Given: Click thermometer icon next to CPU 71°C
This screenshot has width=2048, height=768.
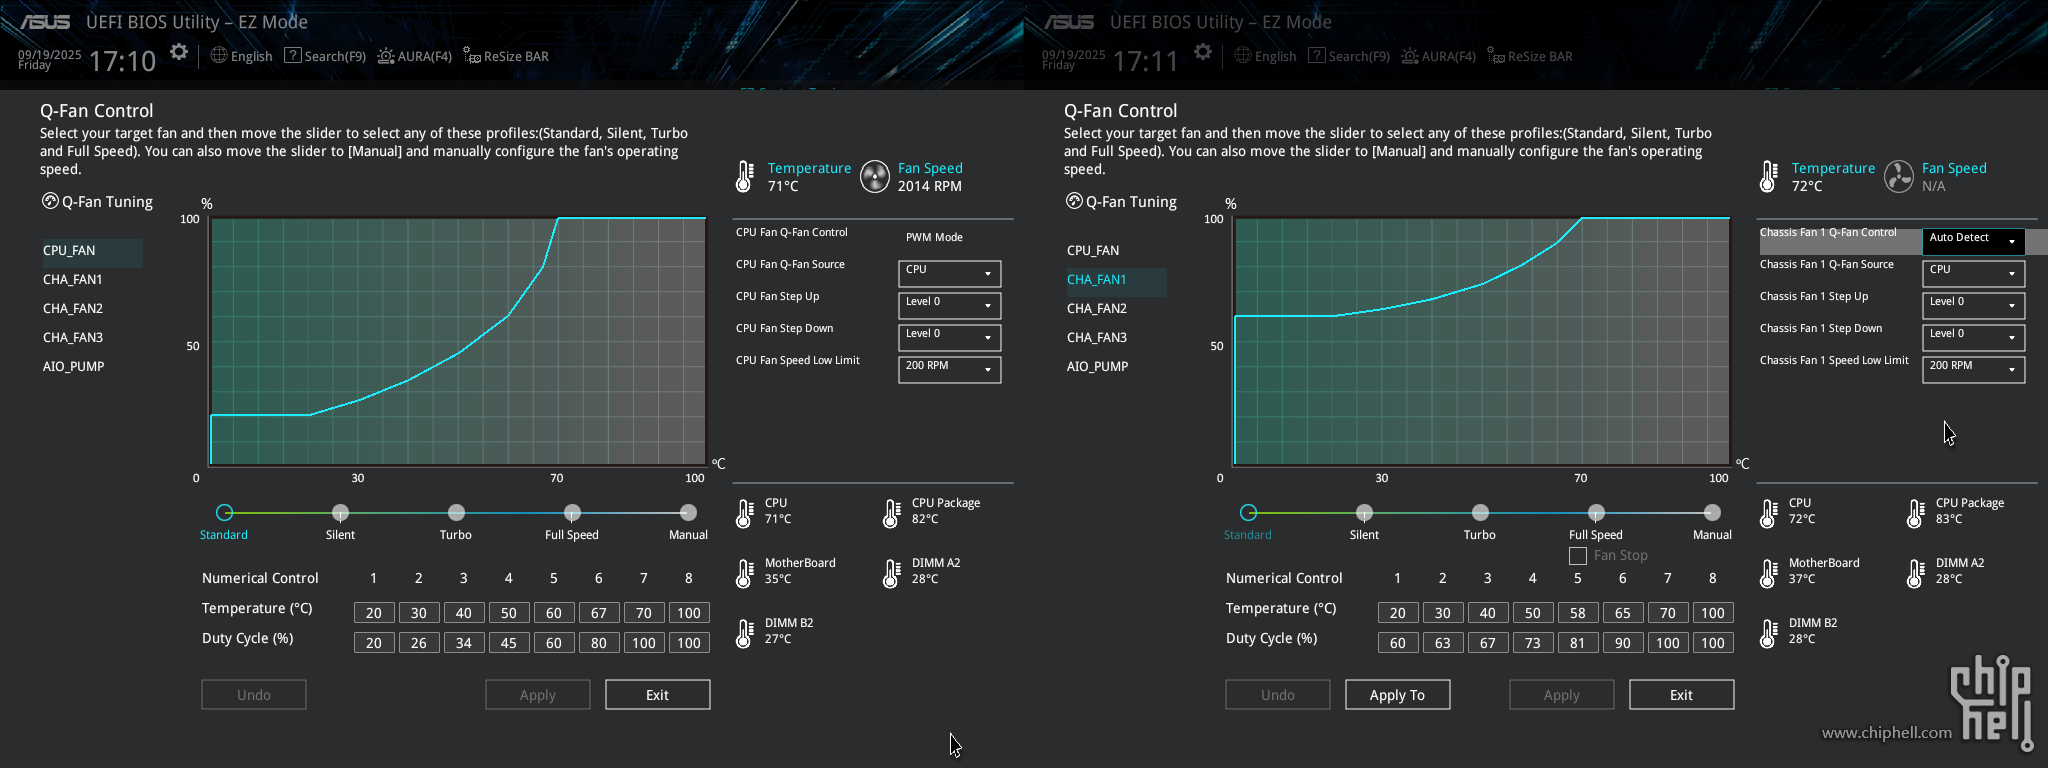Looking at the screenshot, I should 745,513.
